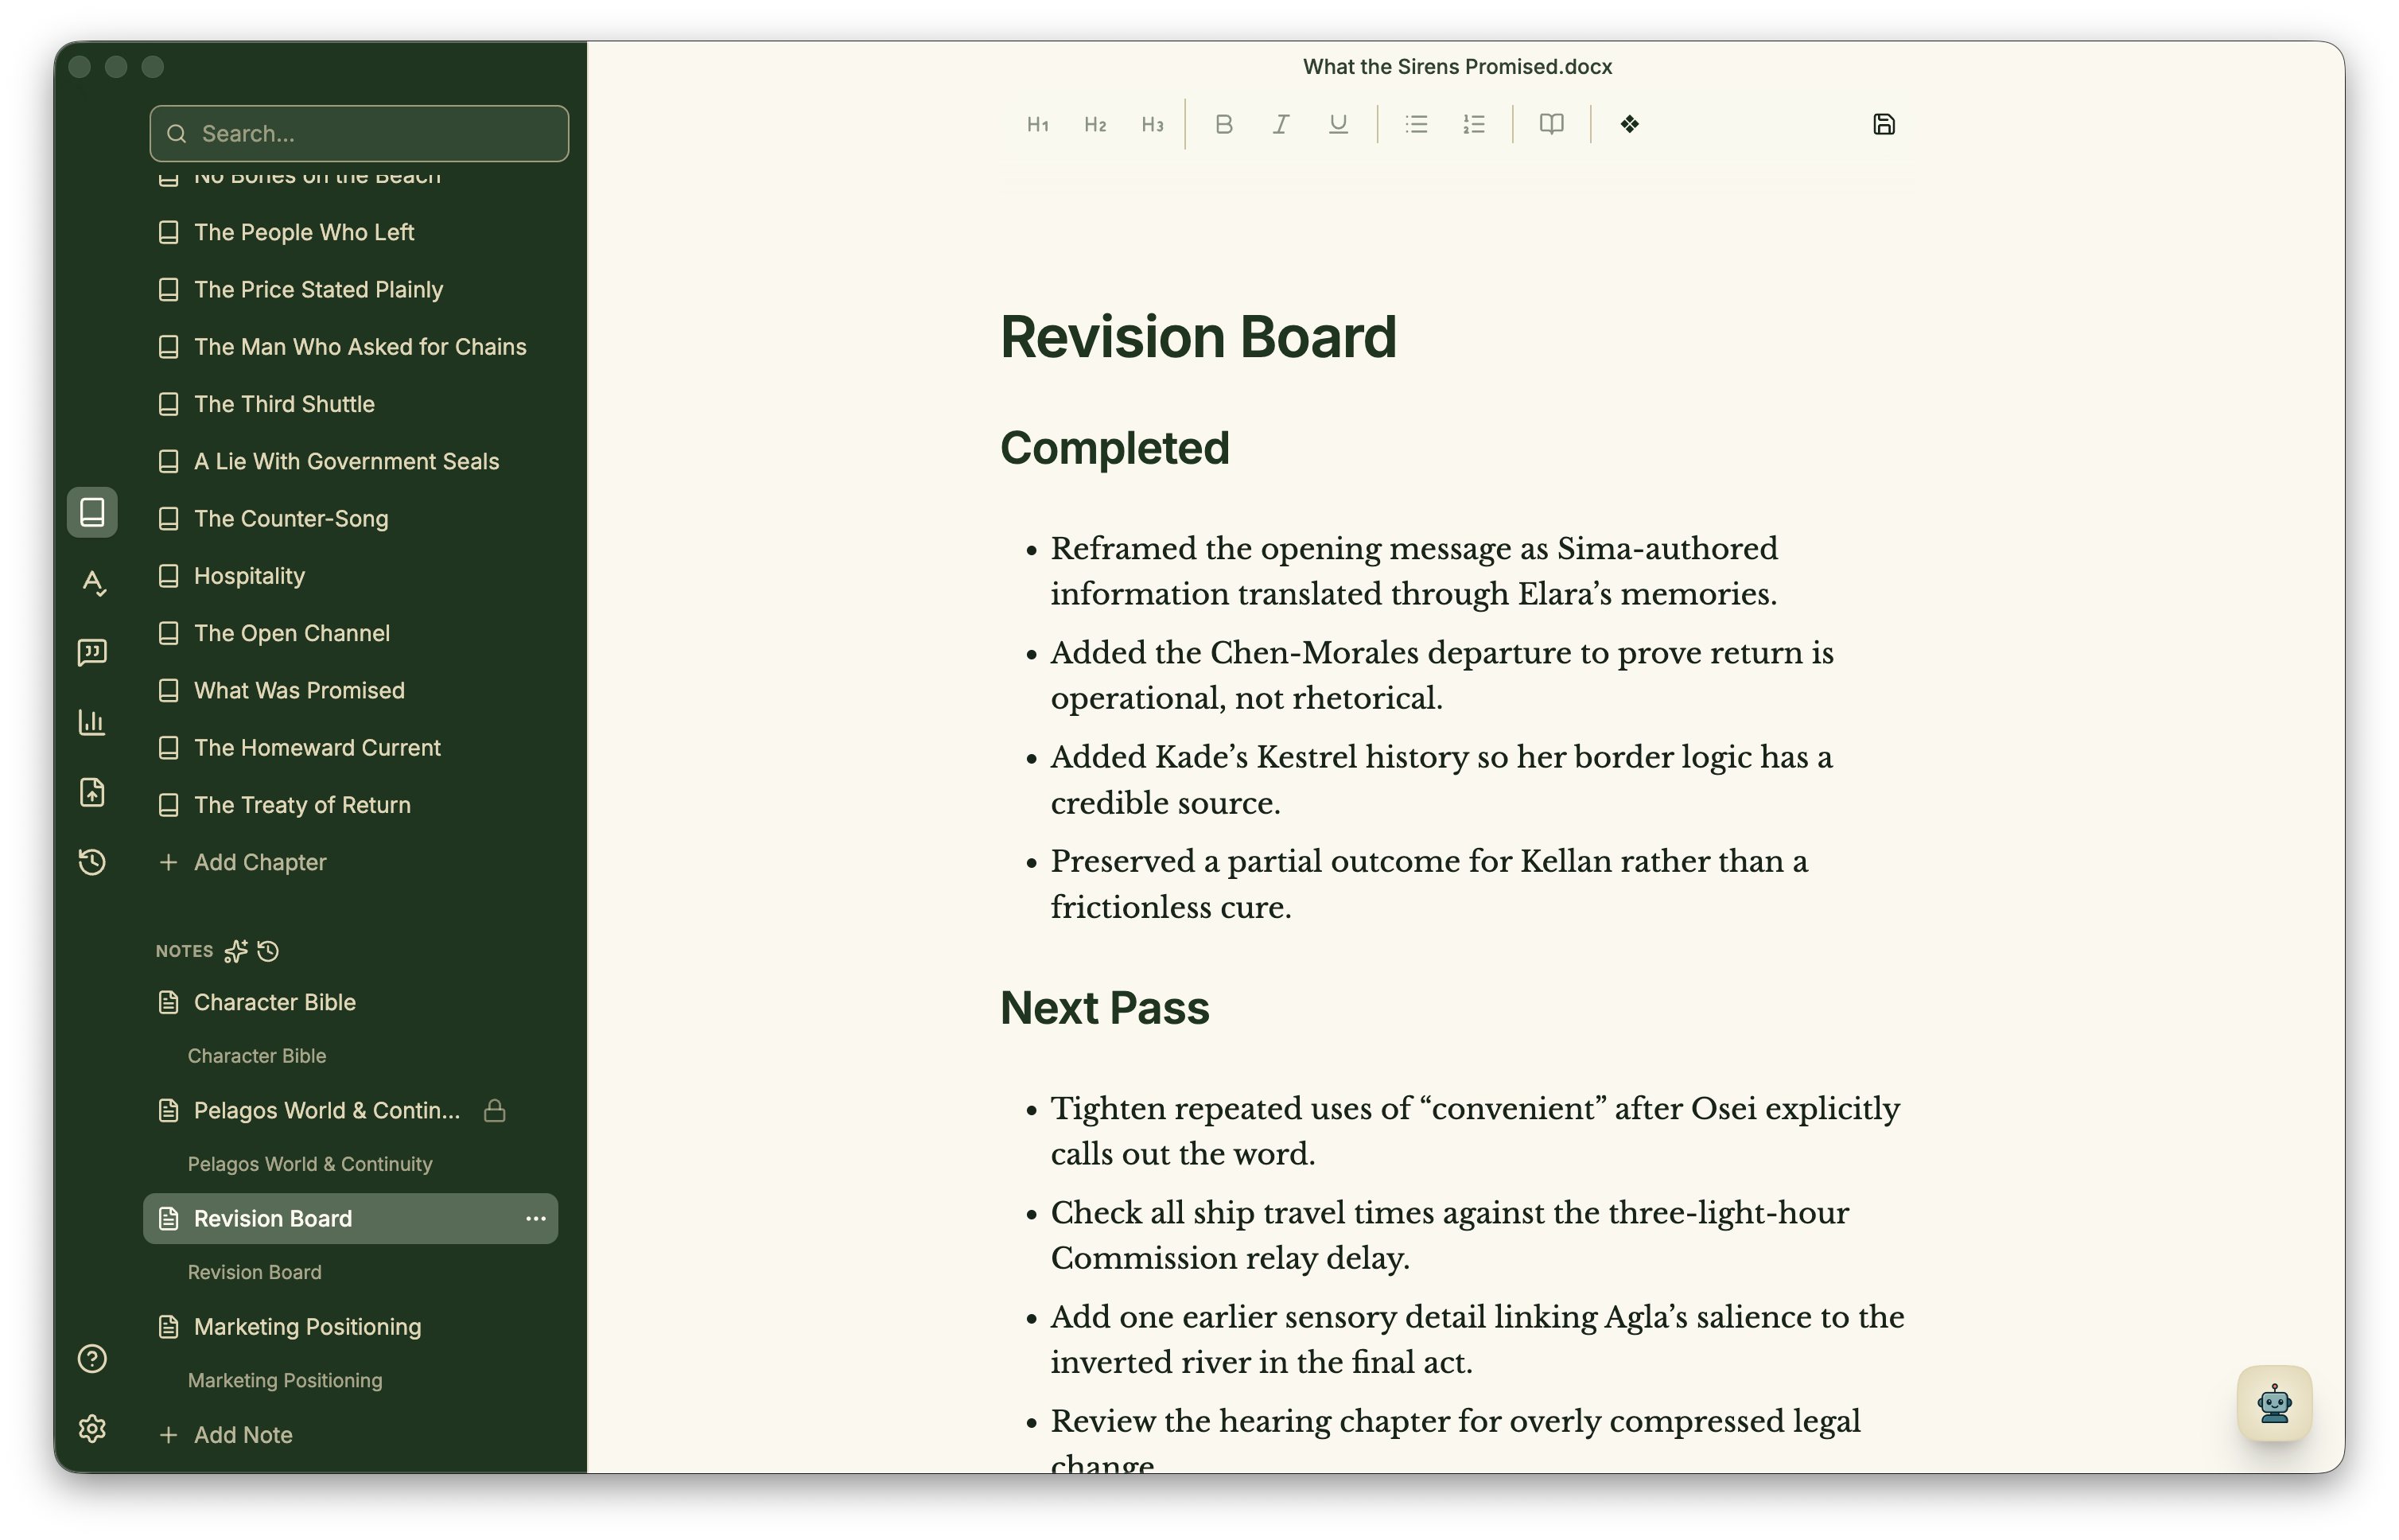Open chapter The Homeward Current
The image size is (2399, 1540).
350,748
